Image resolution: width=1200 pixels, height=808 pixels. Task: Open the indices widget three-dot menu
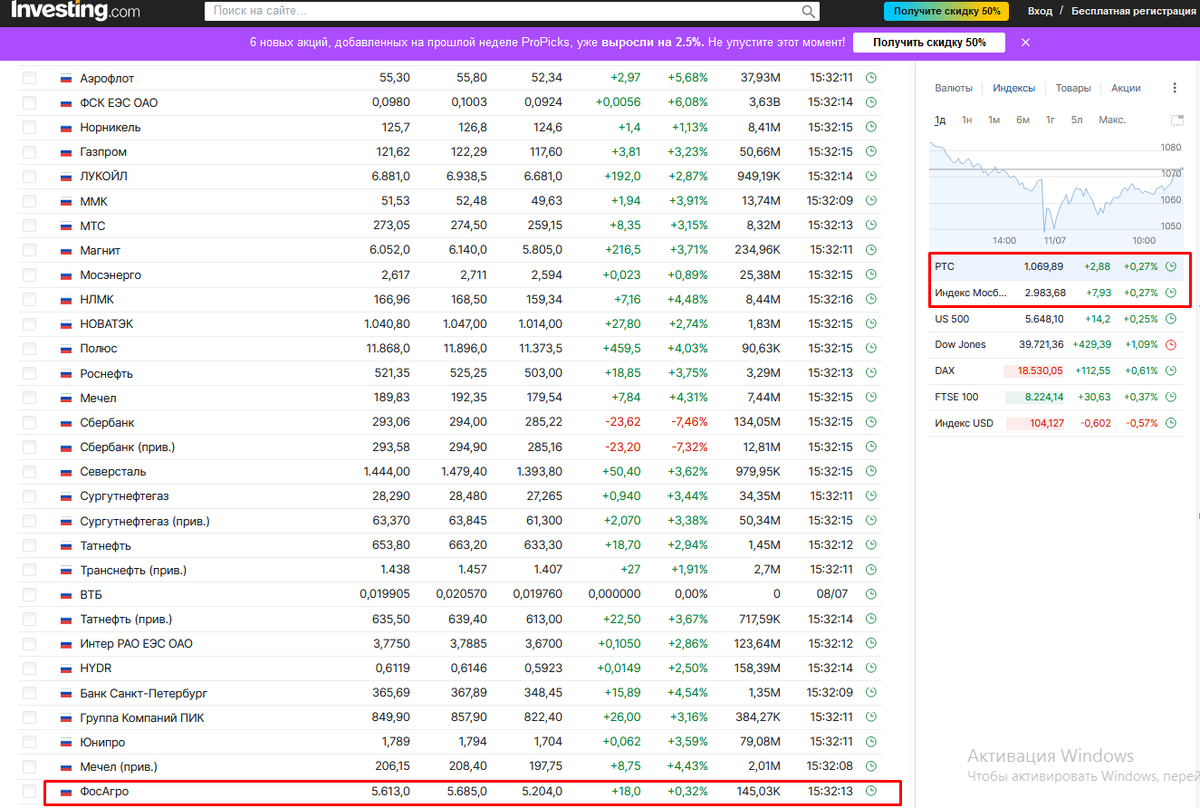(x=1174, y=88)
